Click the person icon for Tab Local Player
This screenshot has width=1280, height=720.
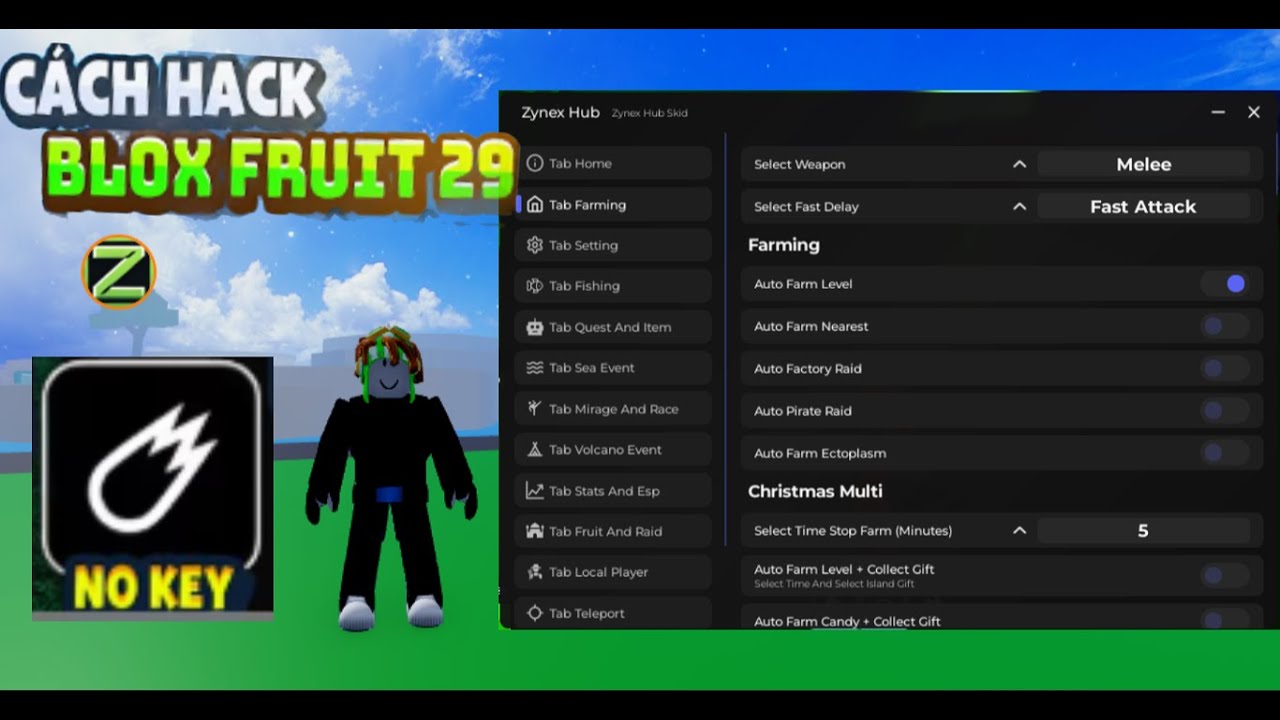(x=535, y=572)
